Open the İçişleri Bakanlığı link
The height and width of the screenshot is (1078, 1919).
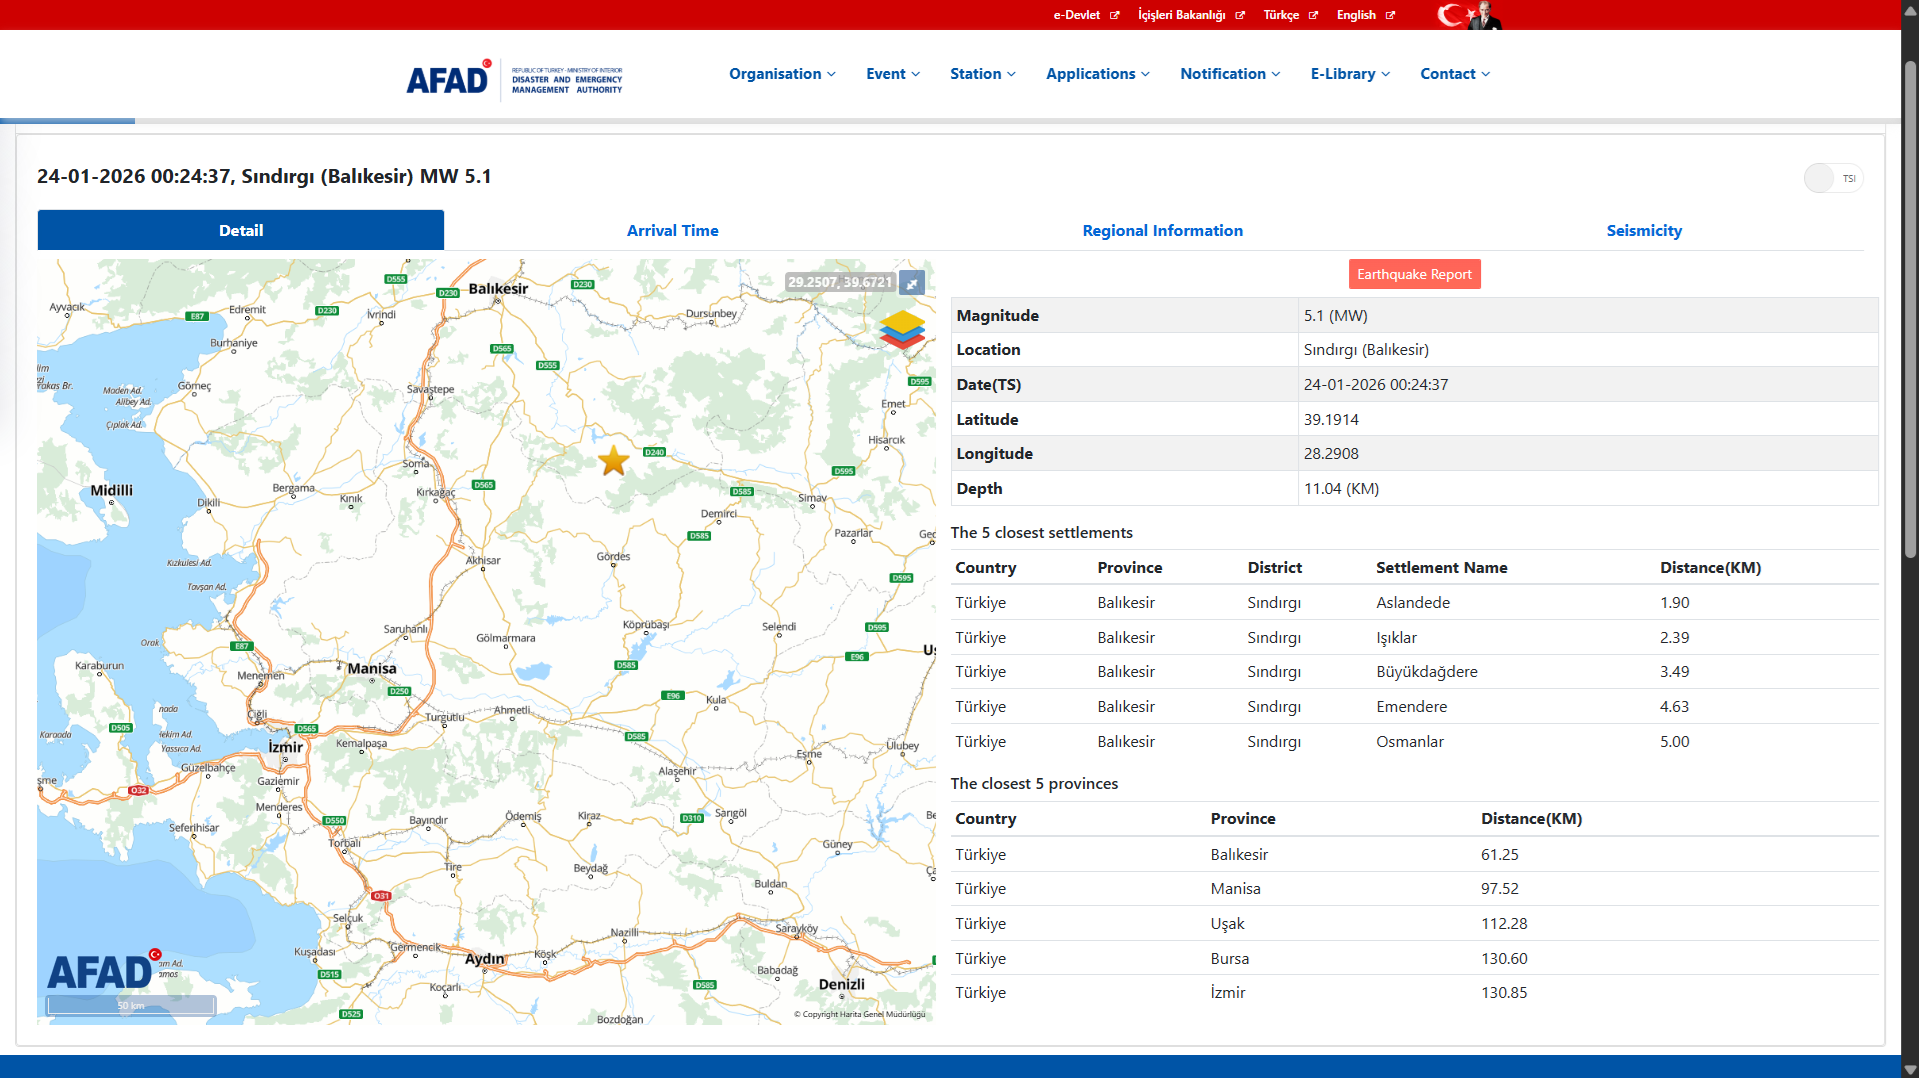1182,15
